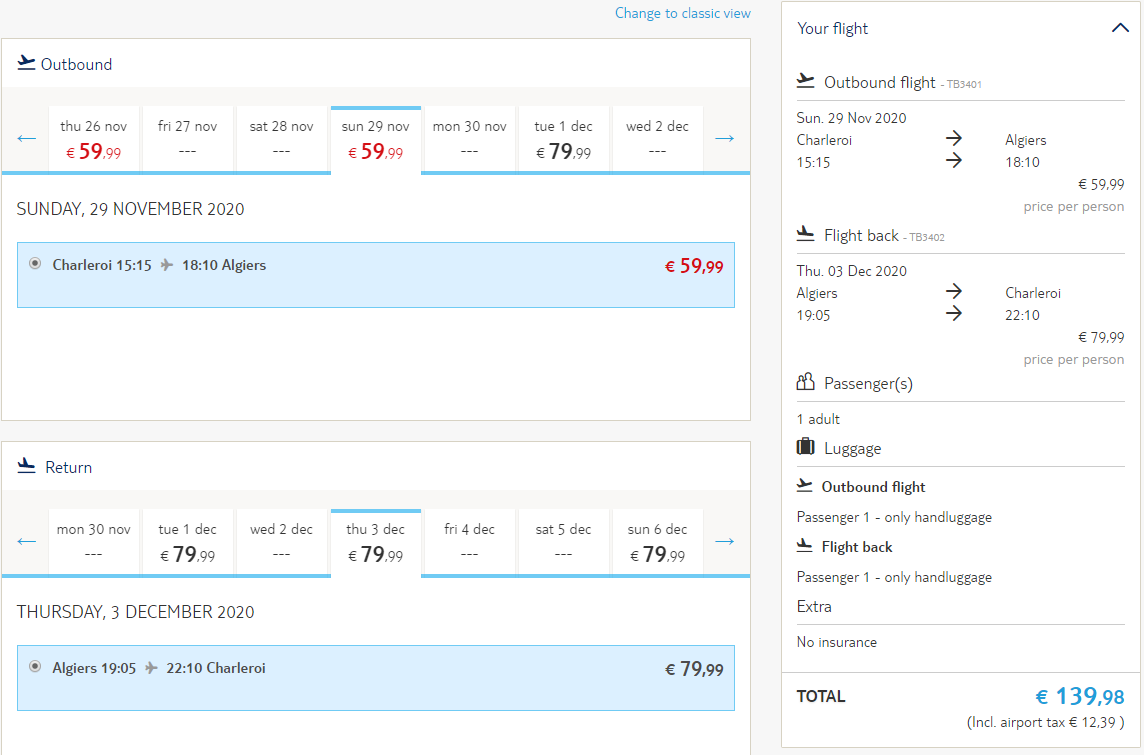Select return date tue 1 dec
The image size is (1144, 755).
[188, 541]
